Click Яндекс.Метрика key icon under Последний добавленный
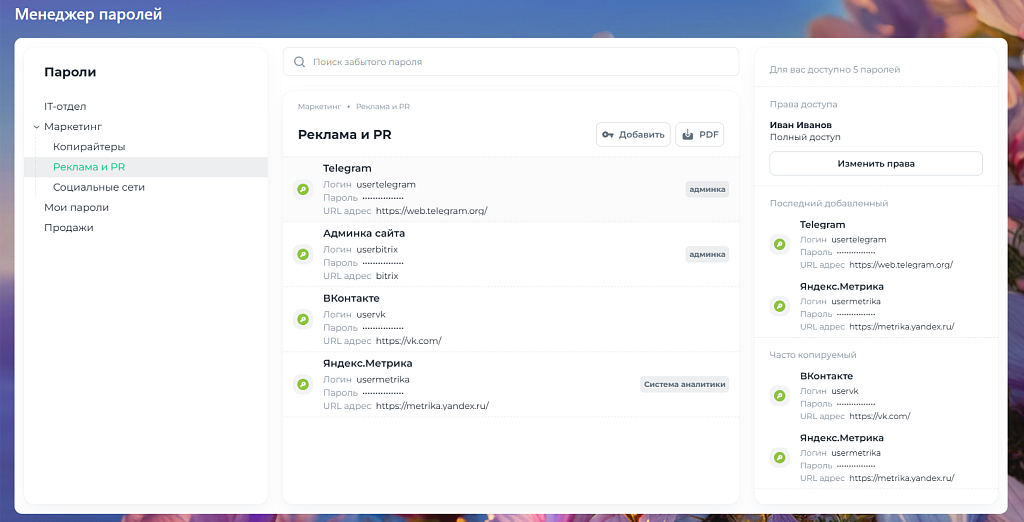This screenshot has height=522, width=1024. (x=780, y=306)
